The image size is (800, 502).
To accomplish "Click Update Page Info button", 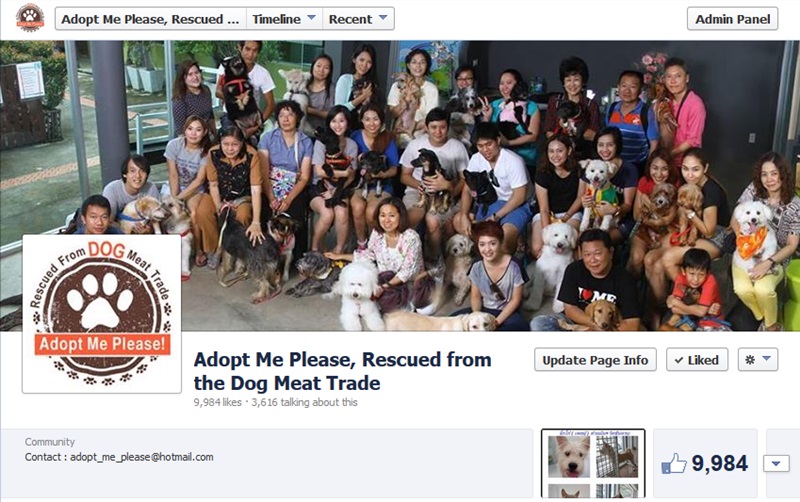I will [595, 360].
